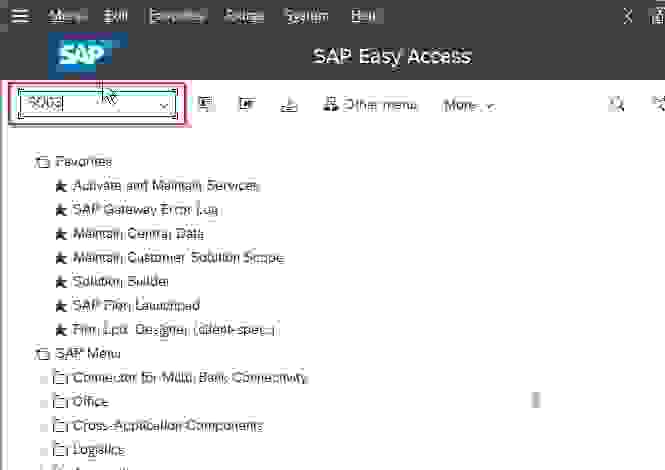Click star icon beside Solution Builder
Viewport: 665px width, 470px height.
coord(60,282)
